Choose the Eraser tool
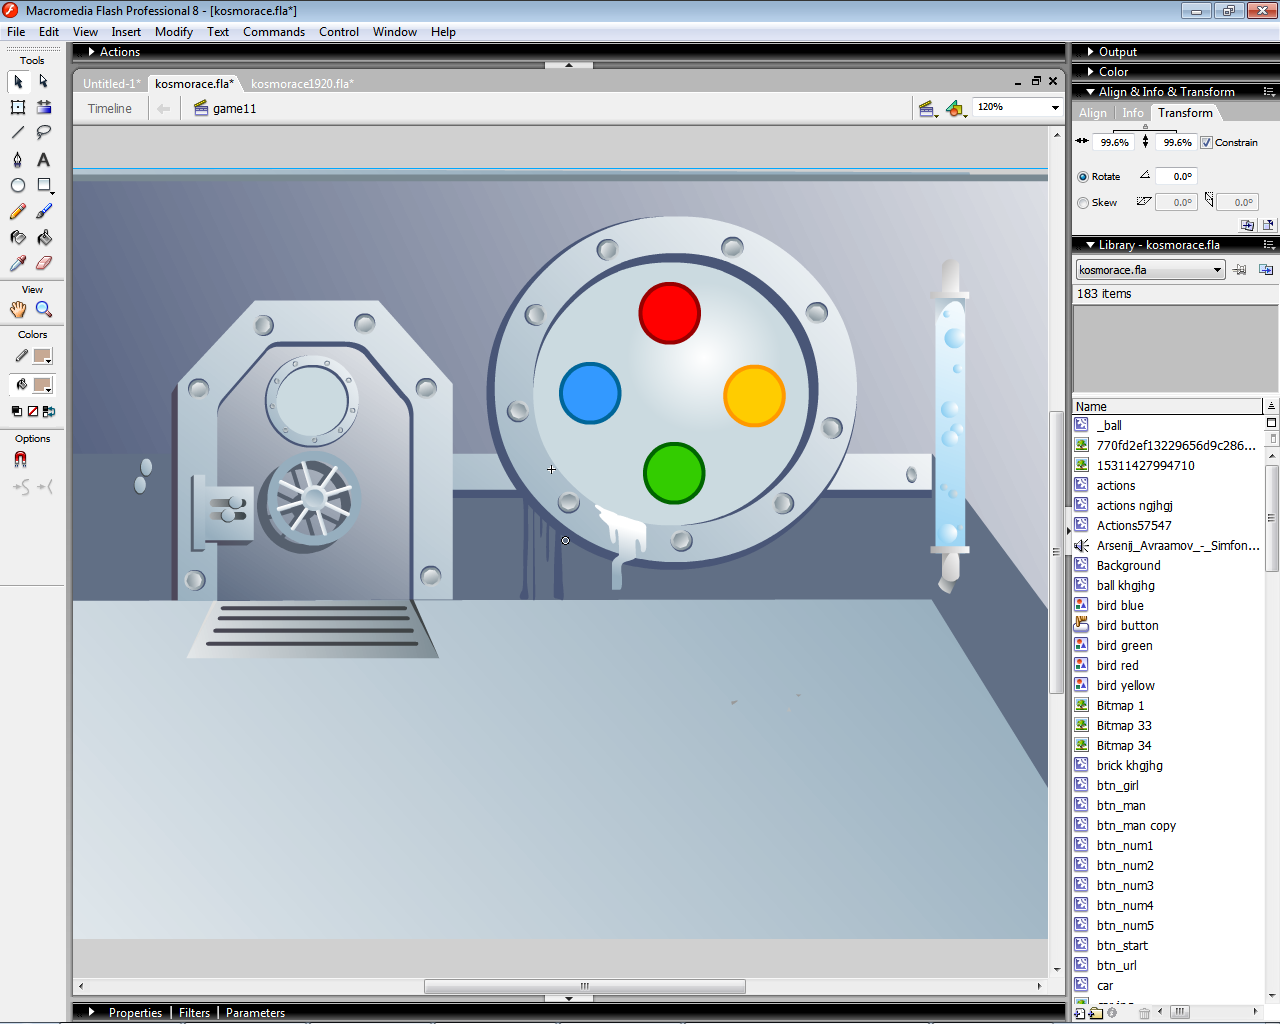1280x1024 pixels. pyautogui.click(x=44, y=264)
